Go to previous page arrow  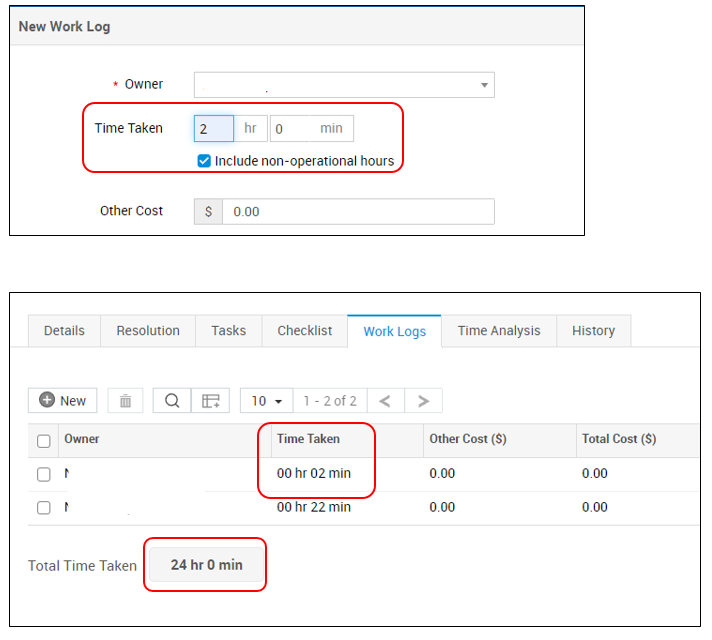386,401
